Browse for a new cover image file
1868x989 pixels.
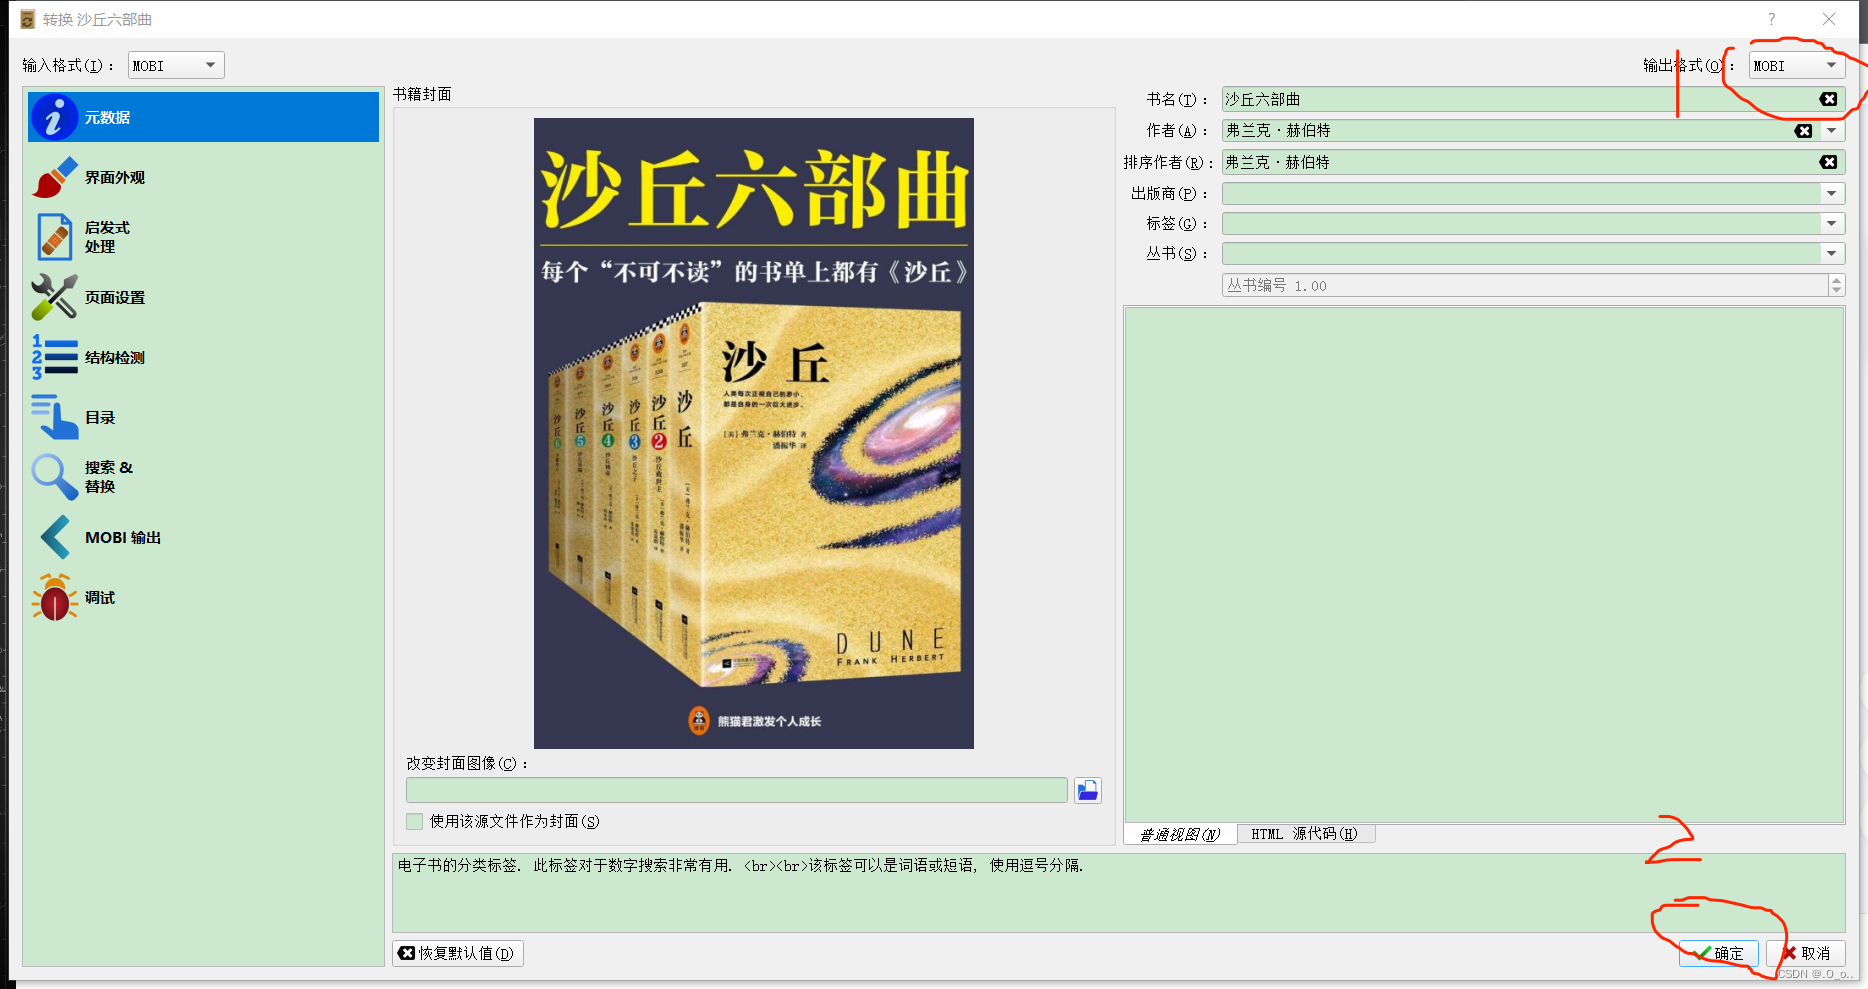point(1088,791)
